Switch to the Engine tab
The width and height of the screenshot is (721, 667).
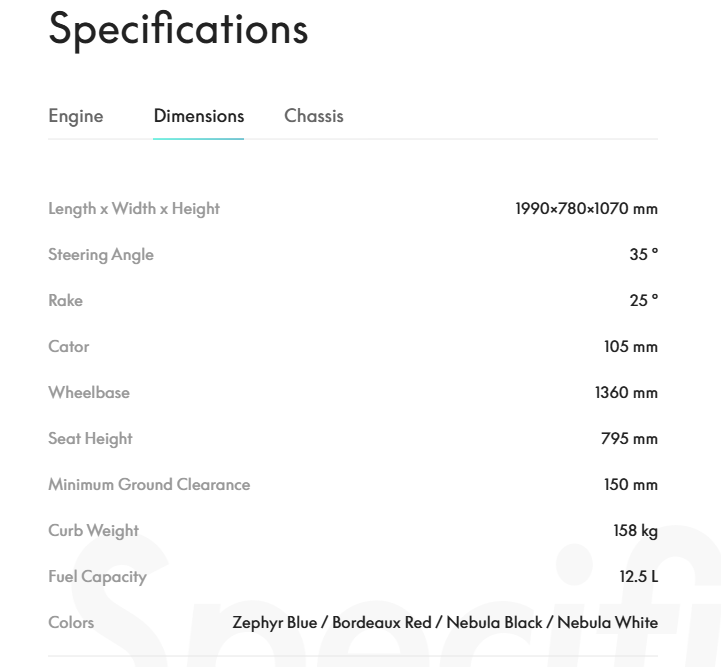(76, 116)
